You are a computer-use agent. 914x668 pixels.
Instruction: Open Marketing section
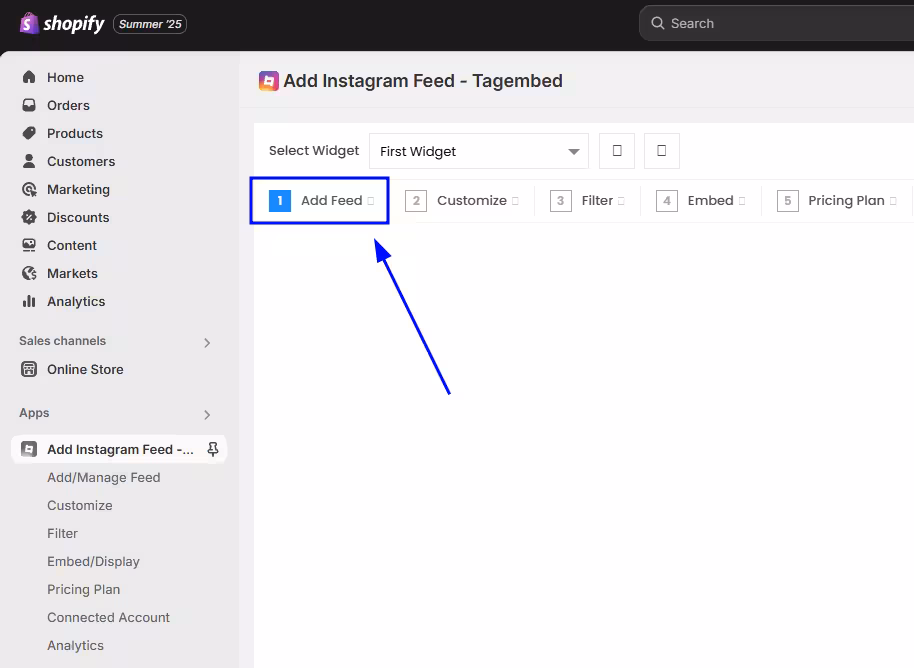[x=78, y=189]
